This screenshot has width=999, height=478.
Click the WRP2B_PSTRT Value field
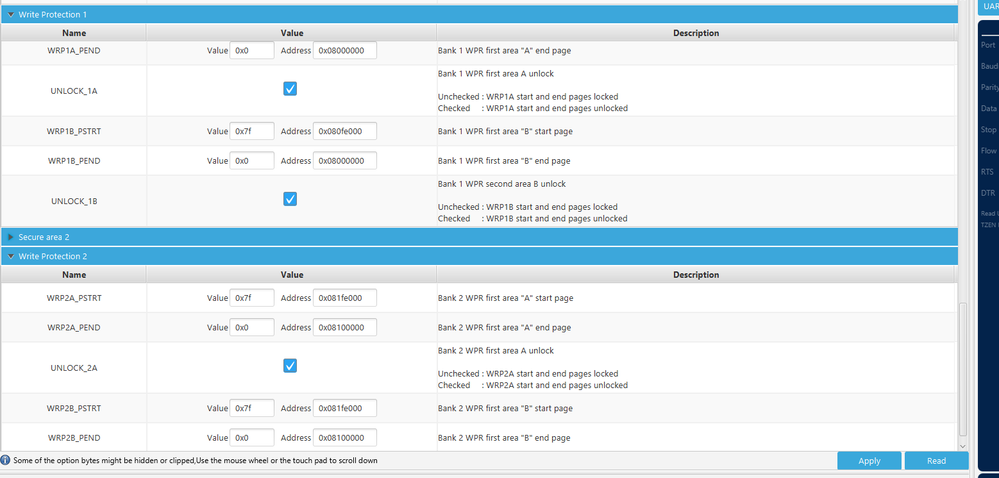pos(252,408)
